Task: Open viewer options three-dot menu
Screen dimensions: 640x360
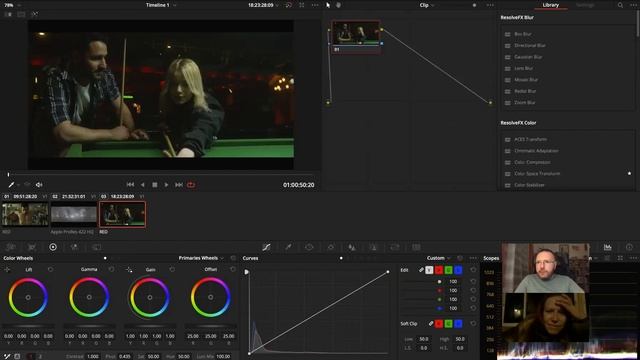Action: point(315,5)
